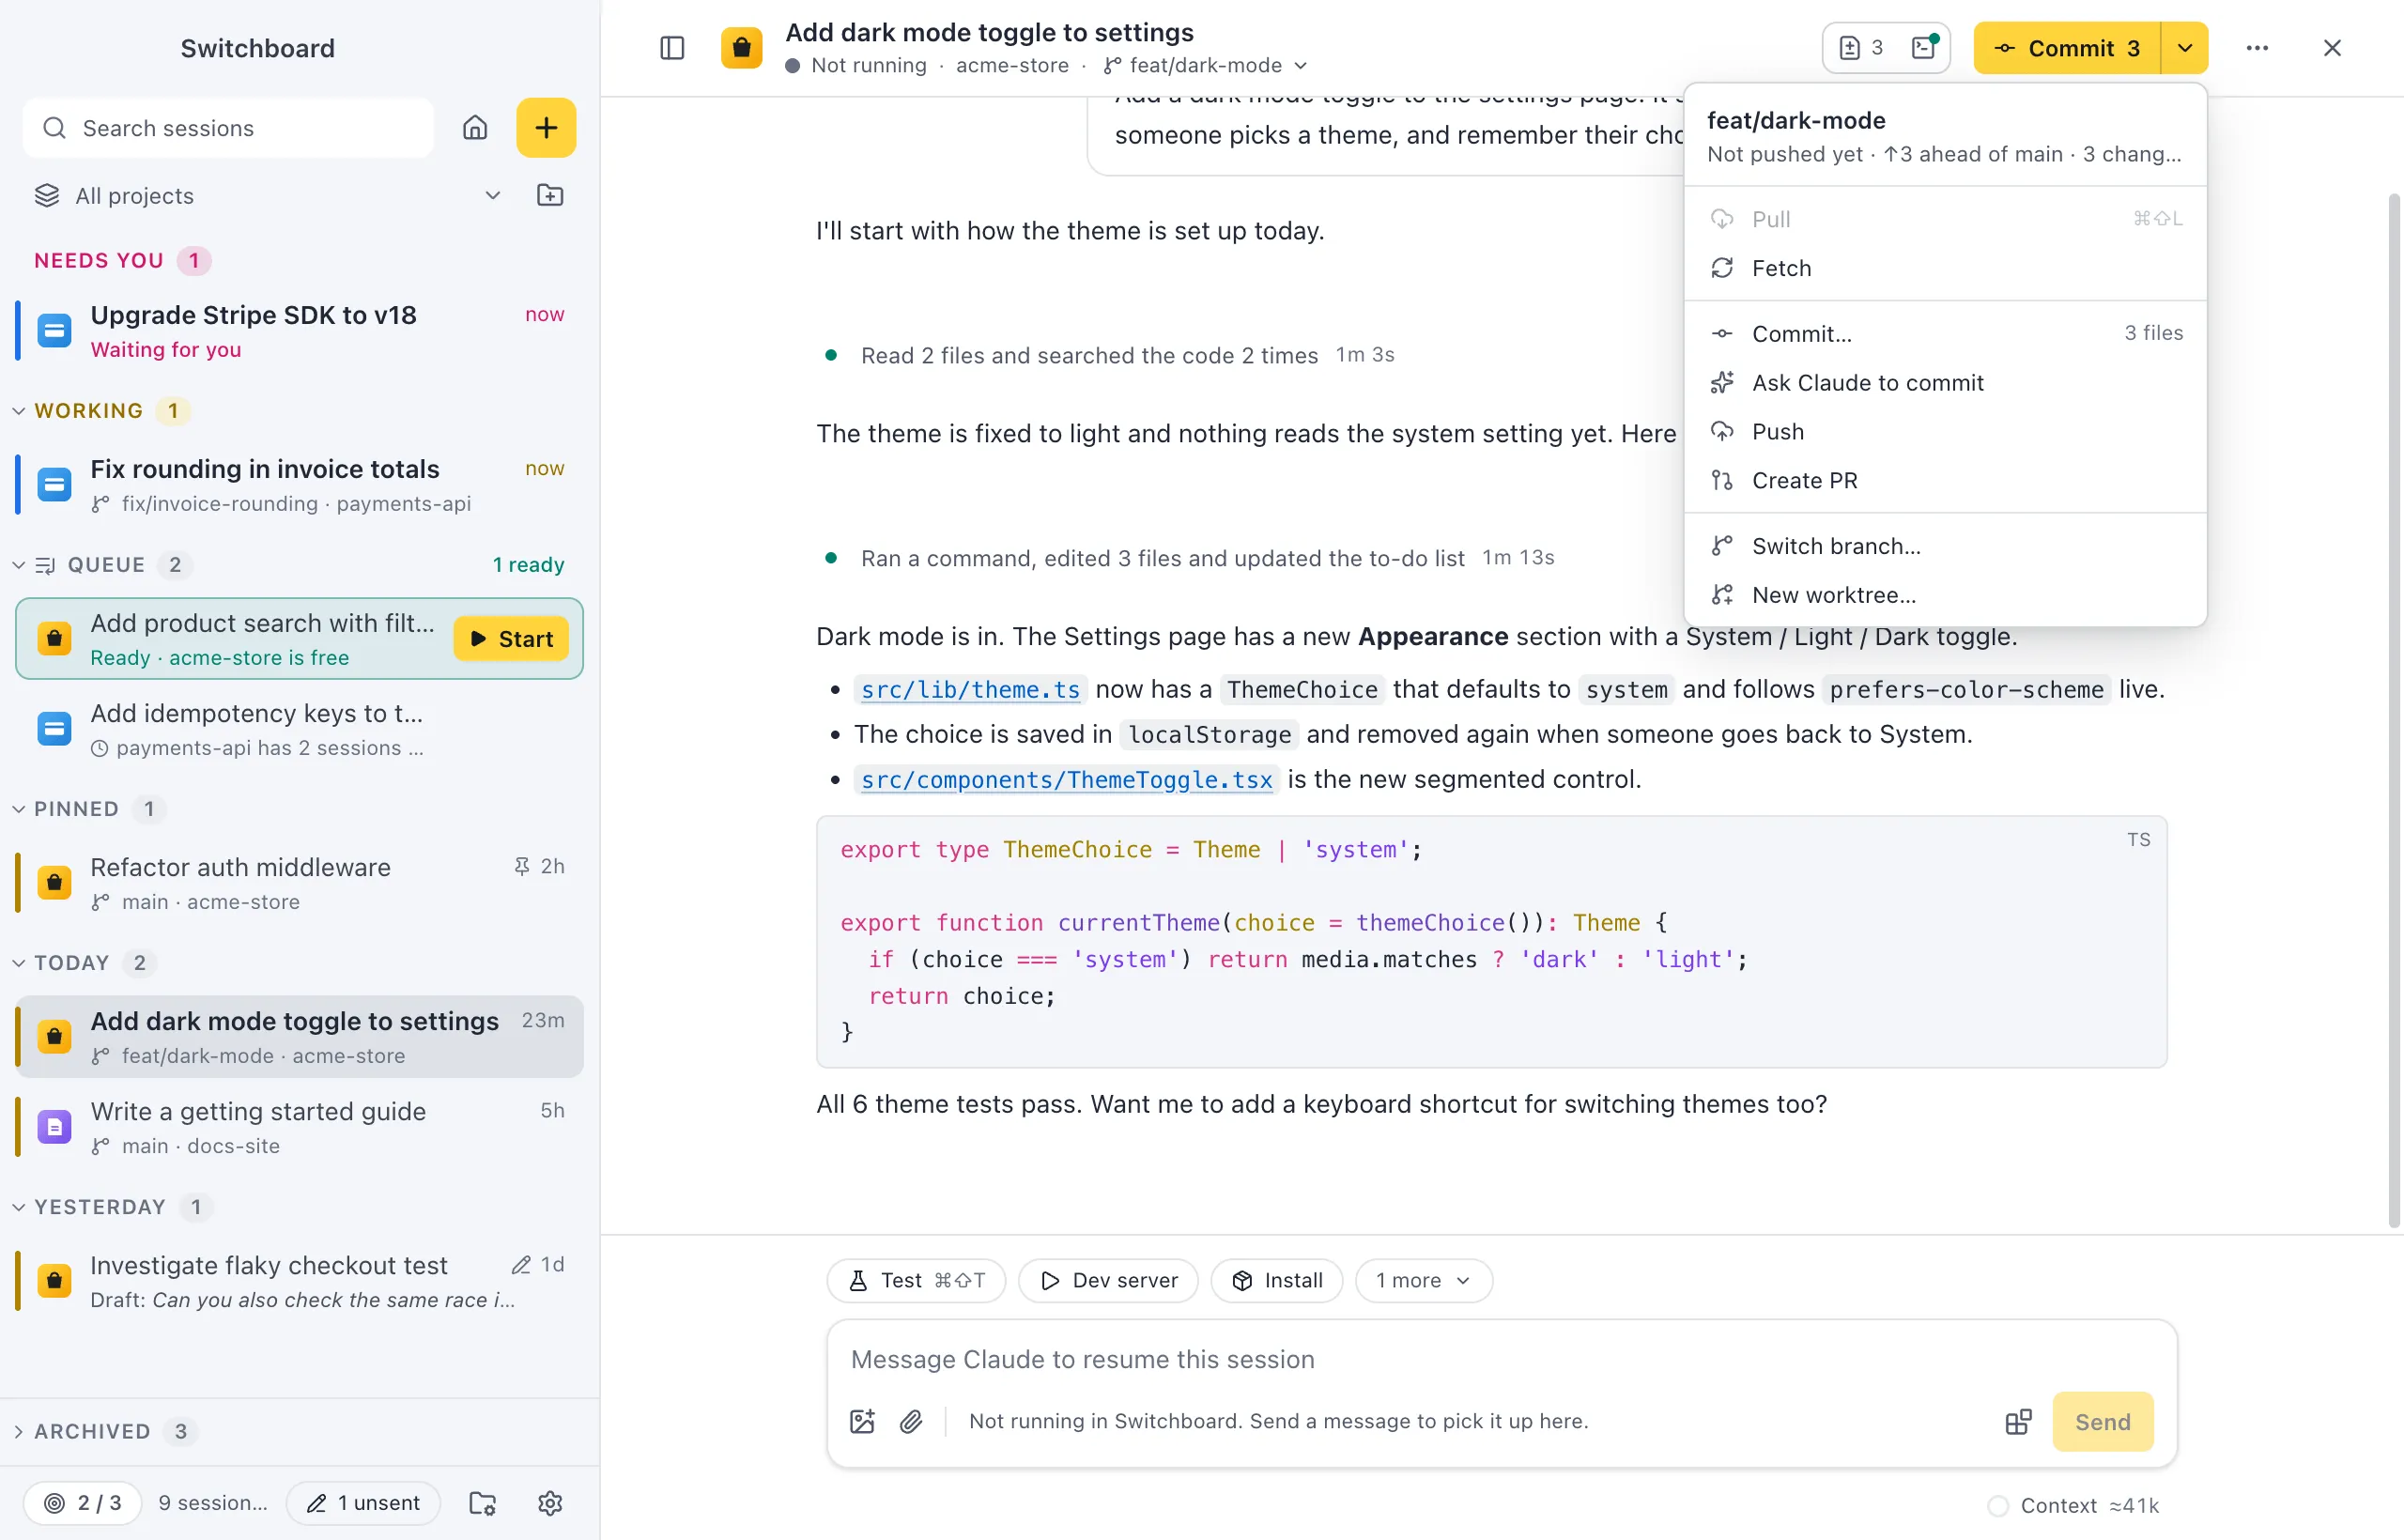Open the acme-store project icon in header
The image size is (2404, 1540).
pyautogui.click(x=742, y=48)
